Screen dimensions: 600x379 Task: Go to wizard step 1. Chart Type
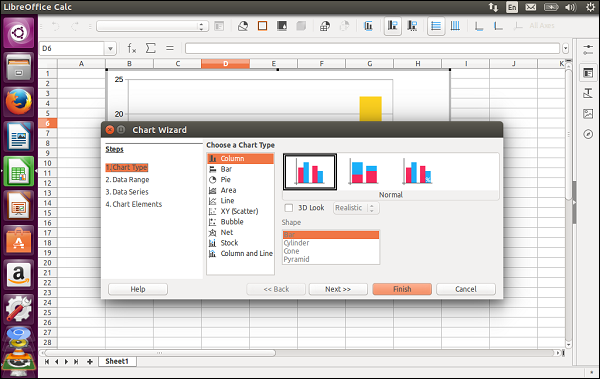tap(127, 167)
